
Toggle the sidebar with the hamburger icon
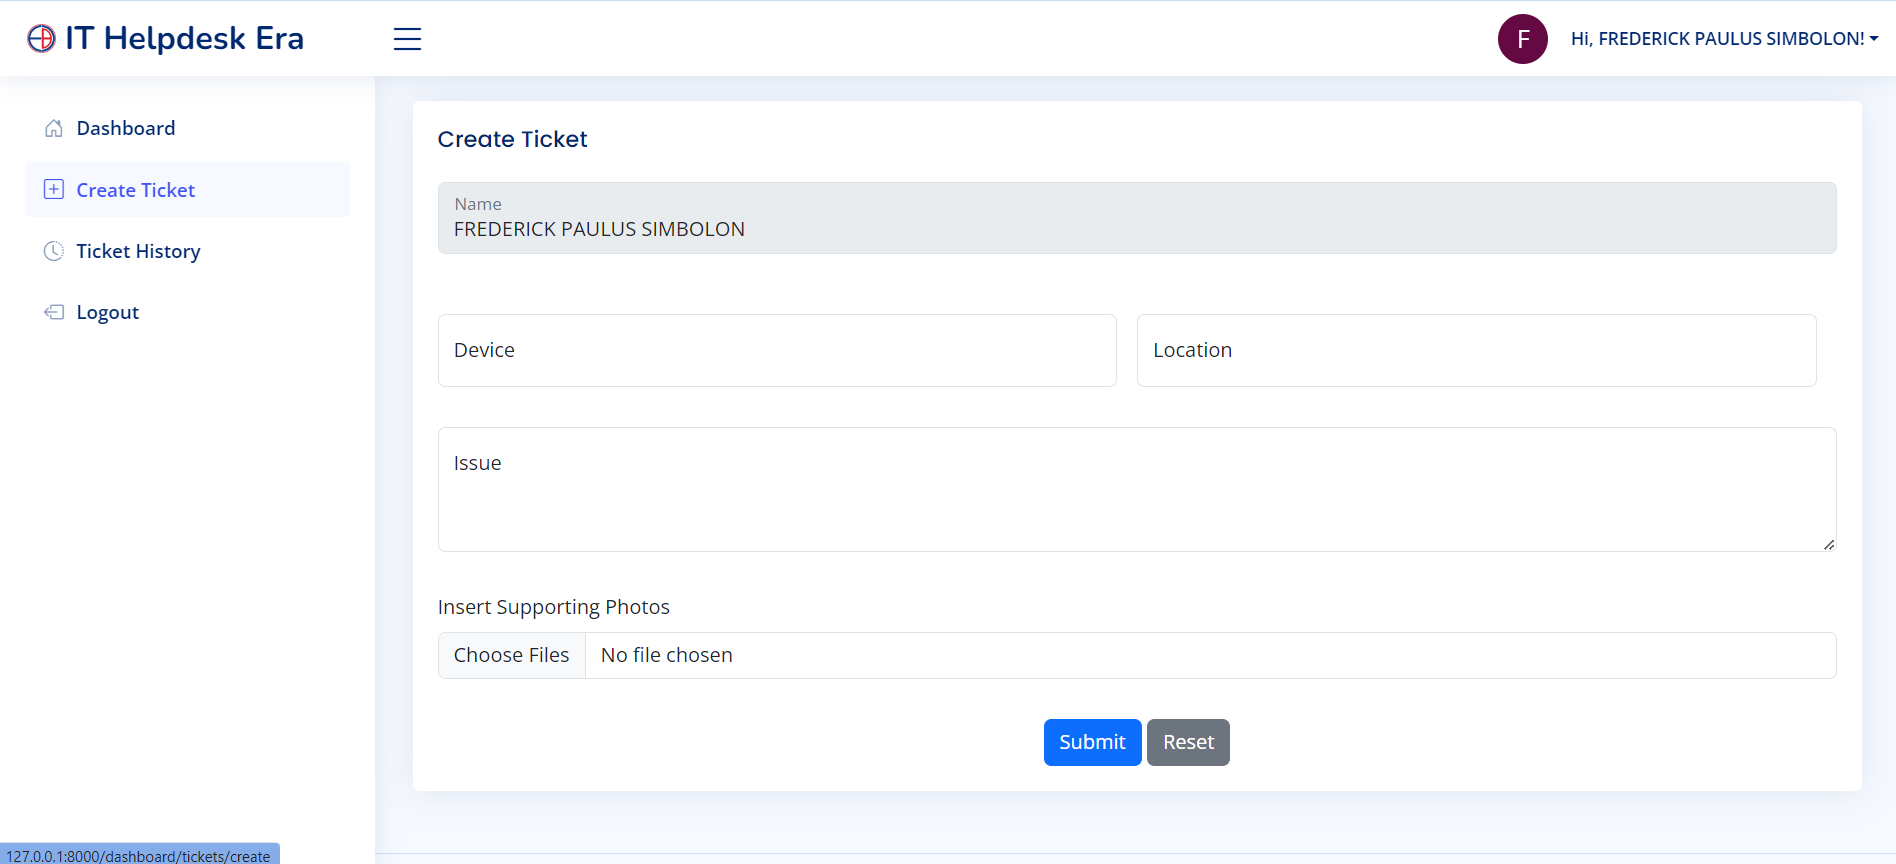[407, 39]
